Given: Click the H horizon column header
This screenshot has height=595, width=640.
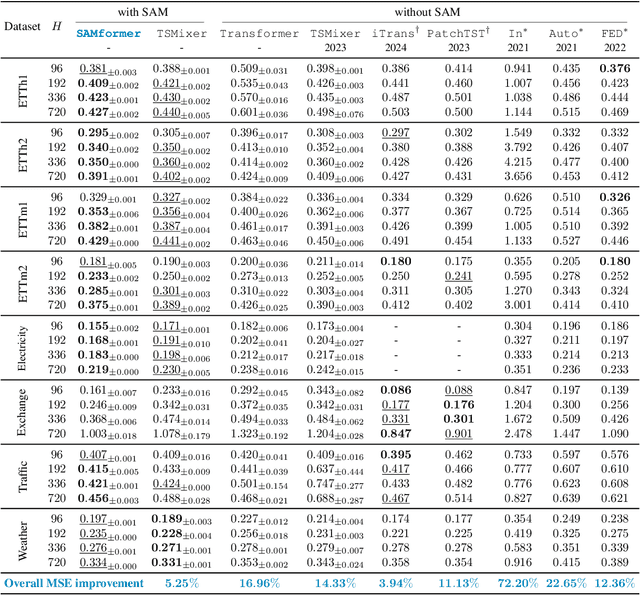Looking at the screenshot, I should 57,26.
